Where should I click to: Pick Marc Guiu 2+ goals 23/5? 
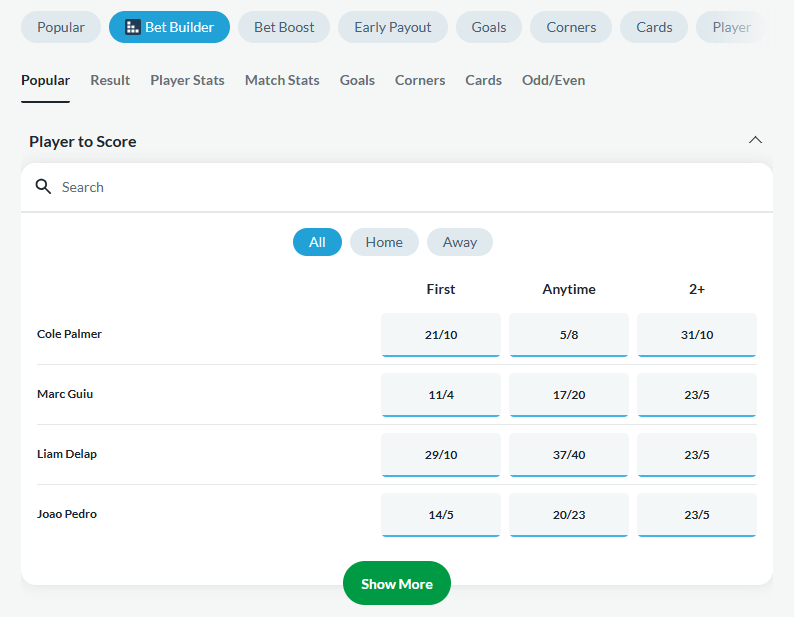[x=697, y=395]
